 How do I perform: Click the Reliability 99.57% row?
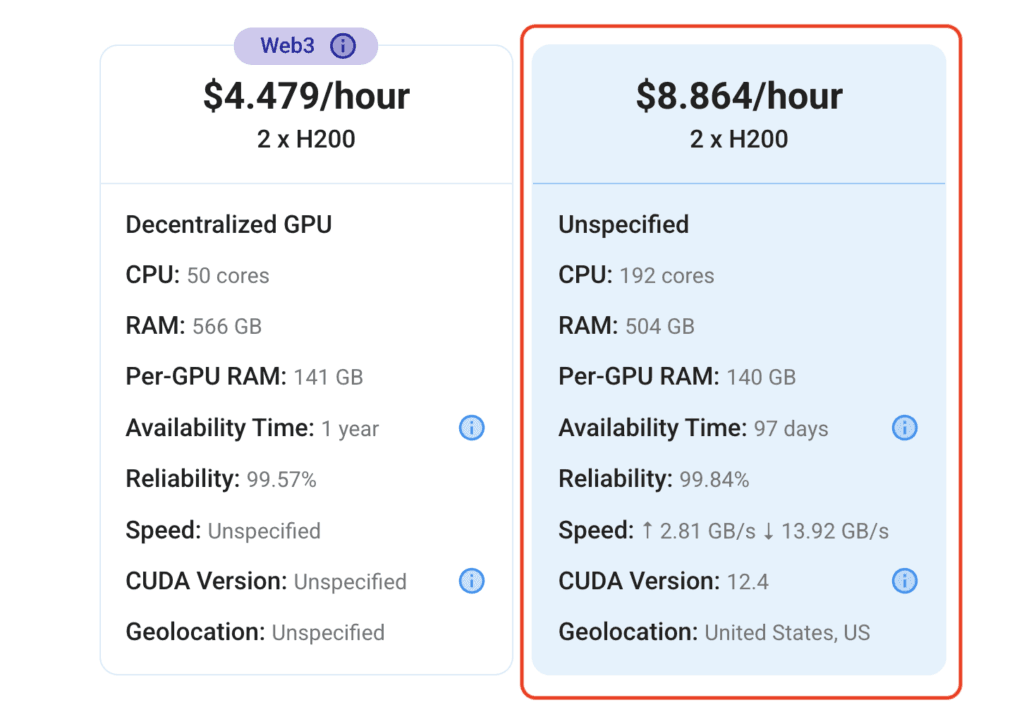[x=221, y=479]
